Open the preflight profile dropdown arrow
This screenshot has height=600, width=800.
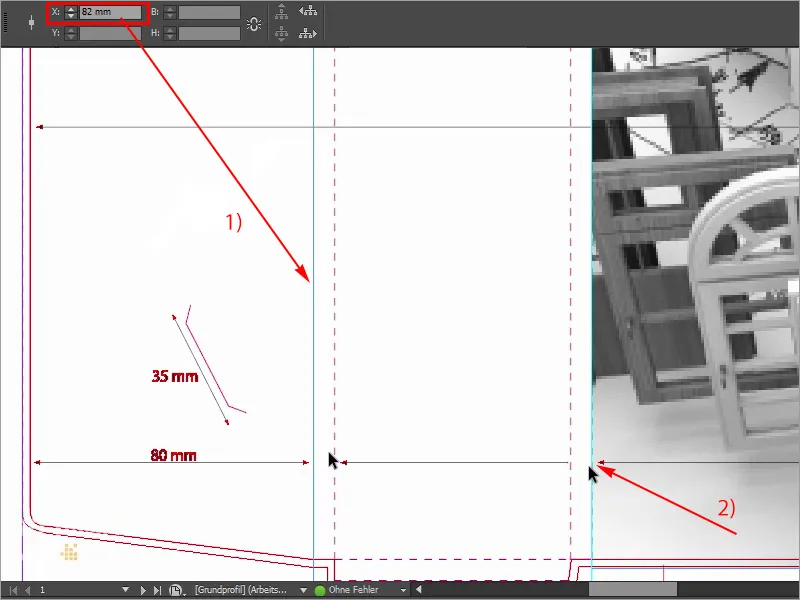click(303, 590)
